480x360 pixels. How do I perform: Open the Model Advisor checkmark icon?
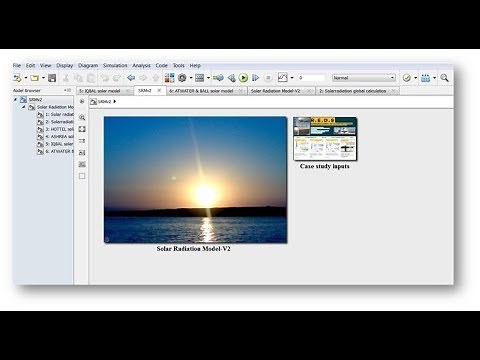tap(407, 78)
